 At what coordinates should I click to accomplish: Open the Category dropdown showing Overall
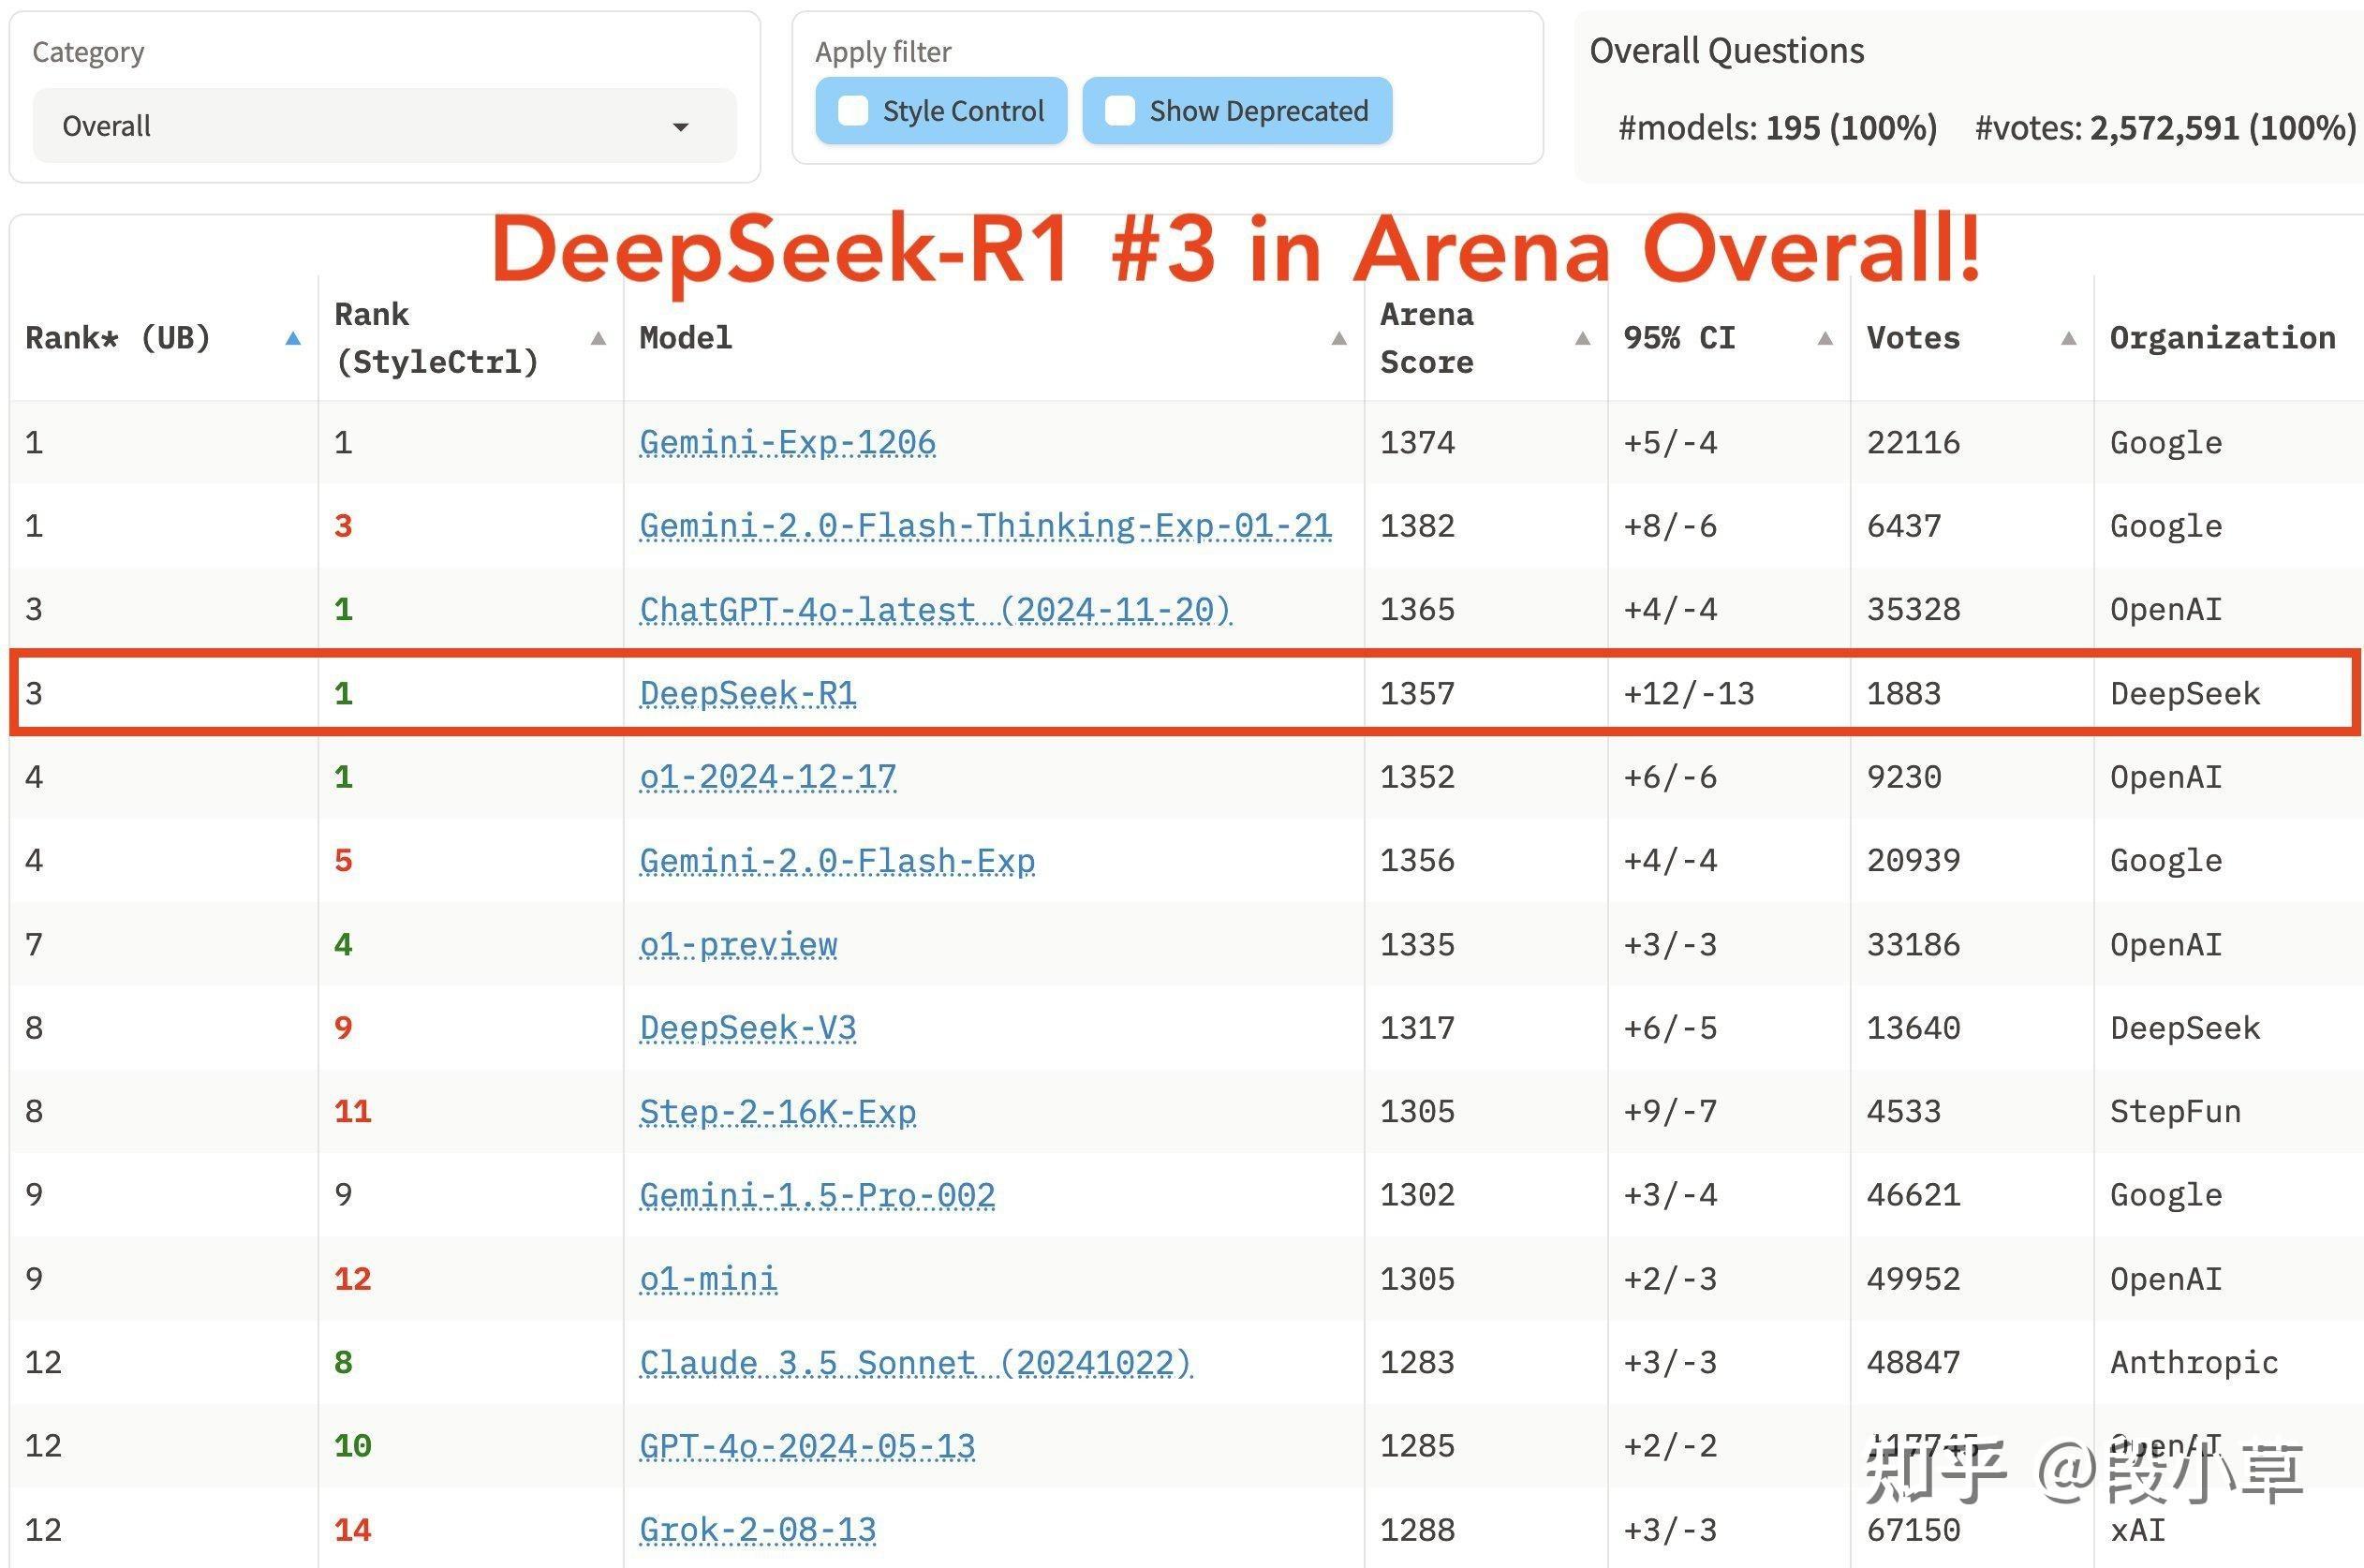pos(384,126)
